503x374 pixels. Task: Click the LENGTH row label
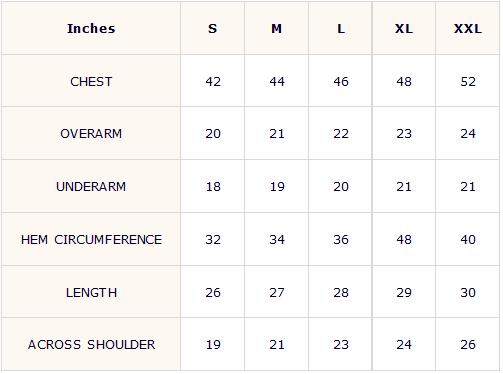pyautogui.click(x=91, y=293)
